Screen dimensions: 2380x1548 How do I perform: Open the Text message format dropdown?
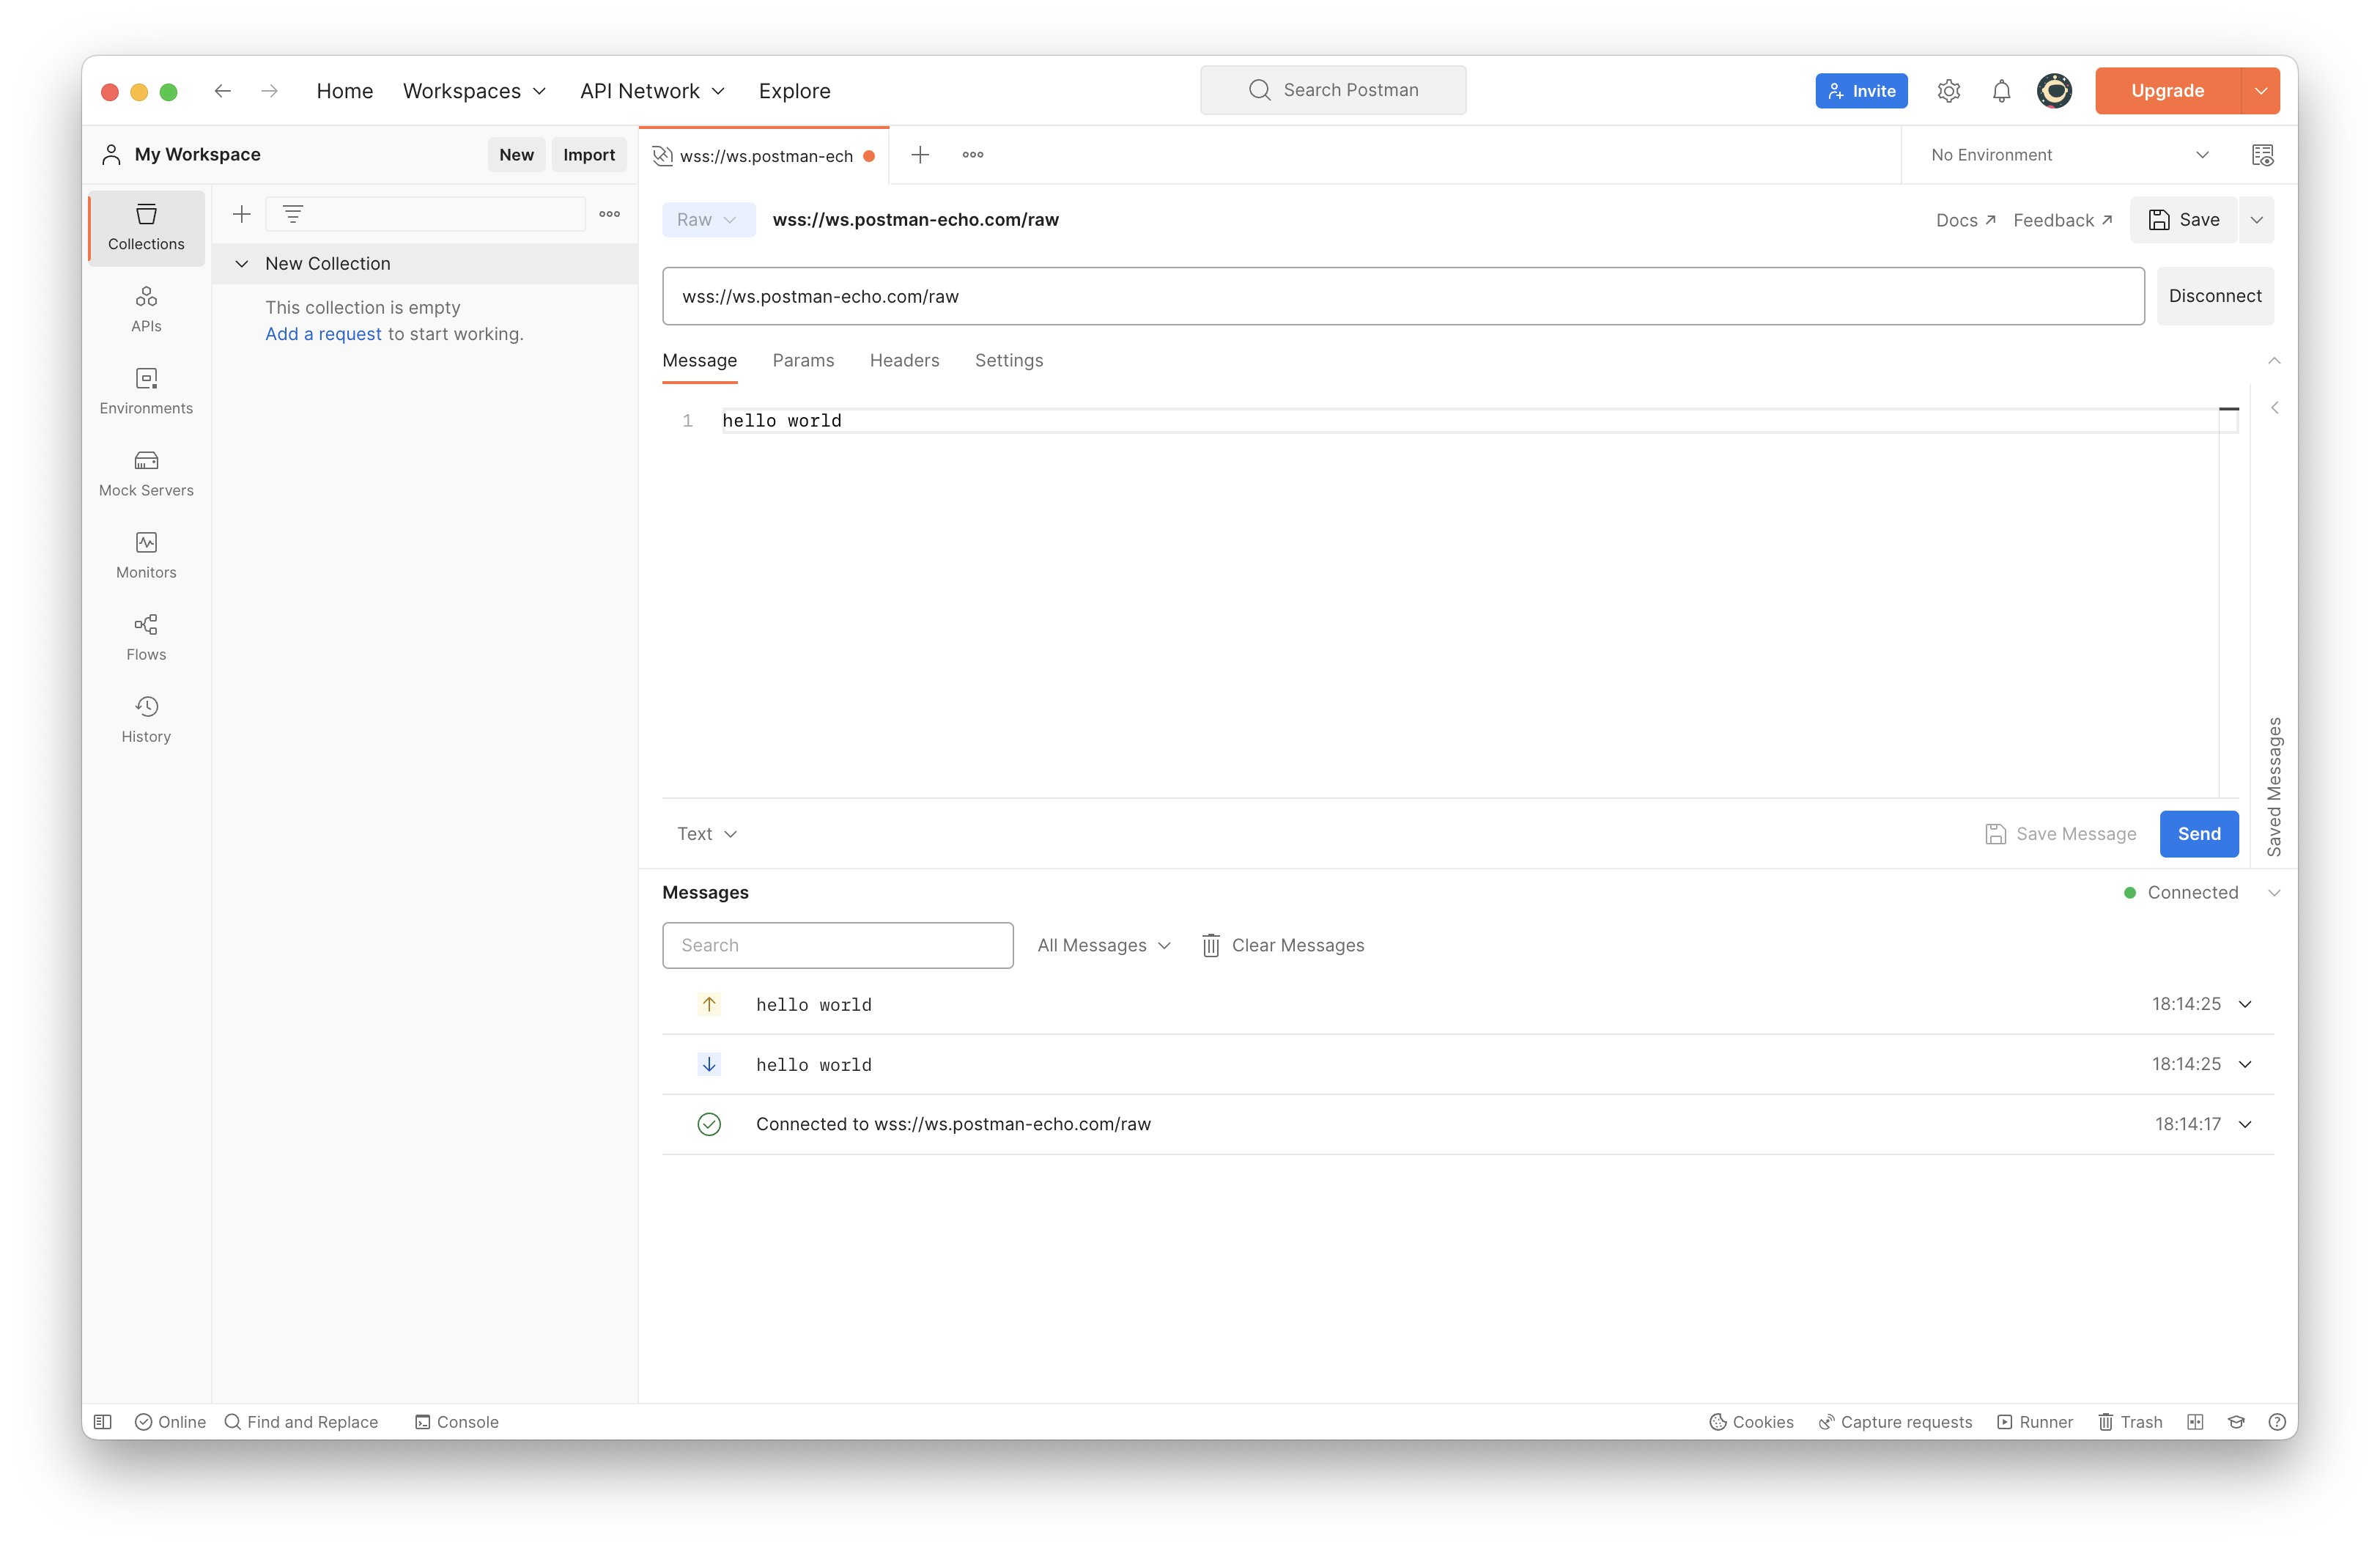point(706,833)
